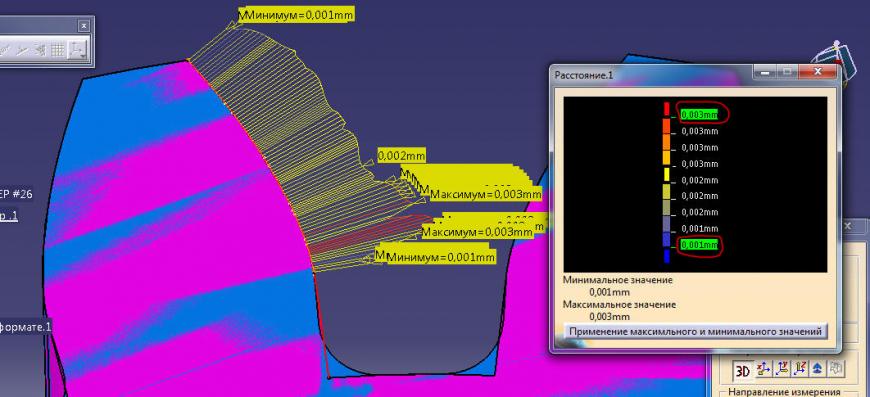
Task: Click the star-shaped point icon in toolbar
Action: tap(40, 50)
